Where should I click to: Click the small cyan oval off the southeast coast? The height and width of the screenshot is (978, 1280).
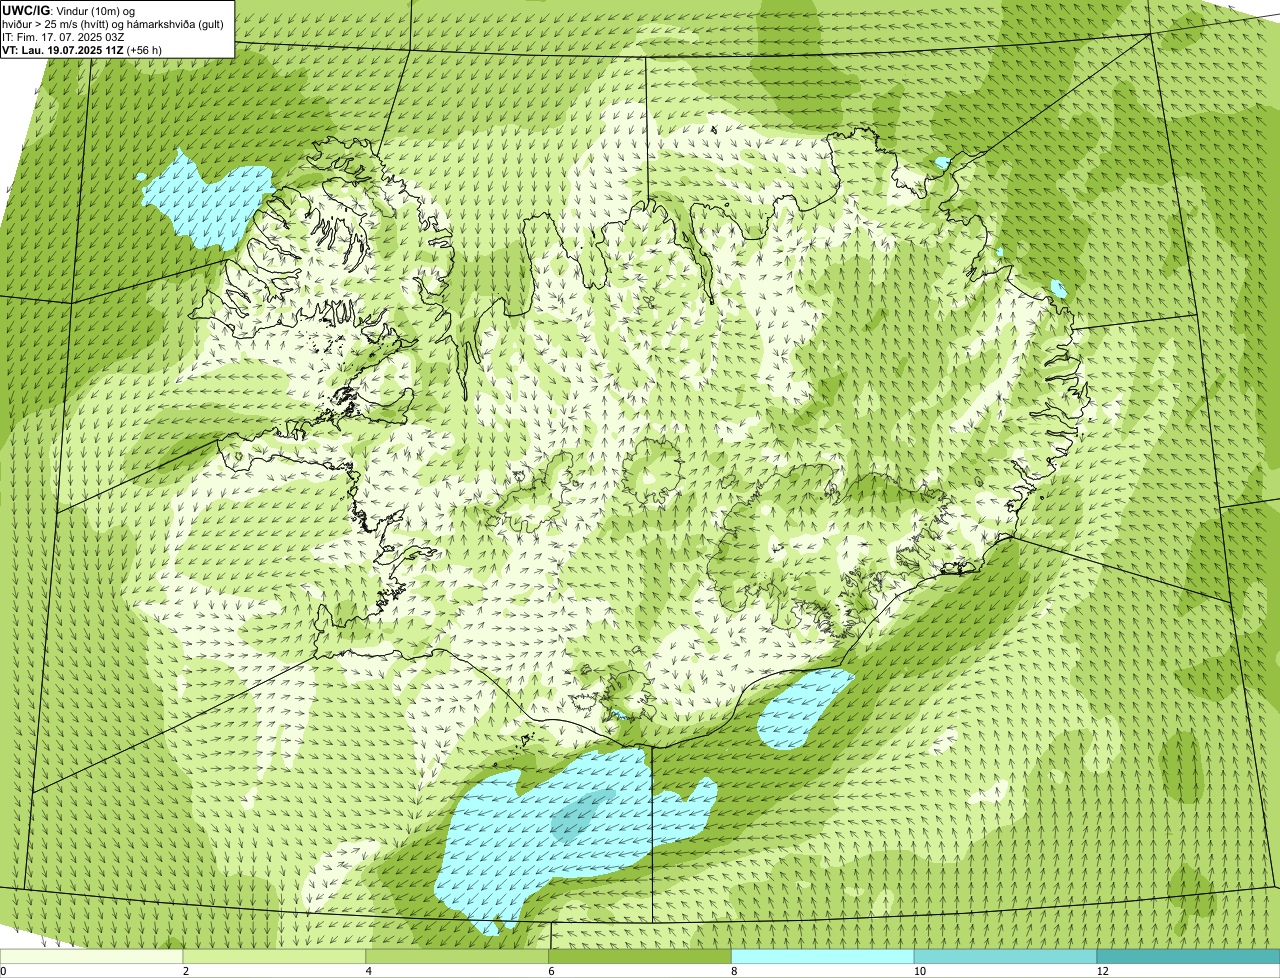pos(804,707)
